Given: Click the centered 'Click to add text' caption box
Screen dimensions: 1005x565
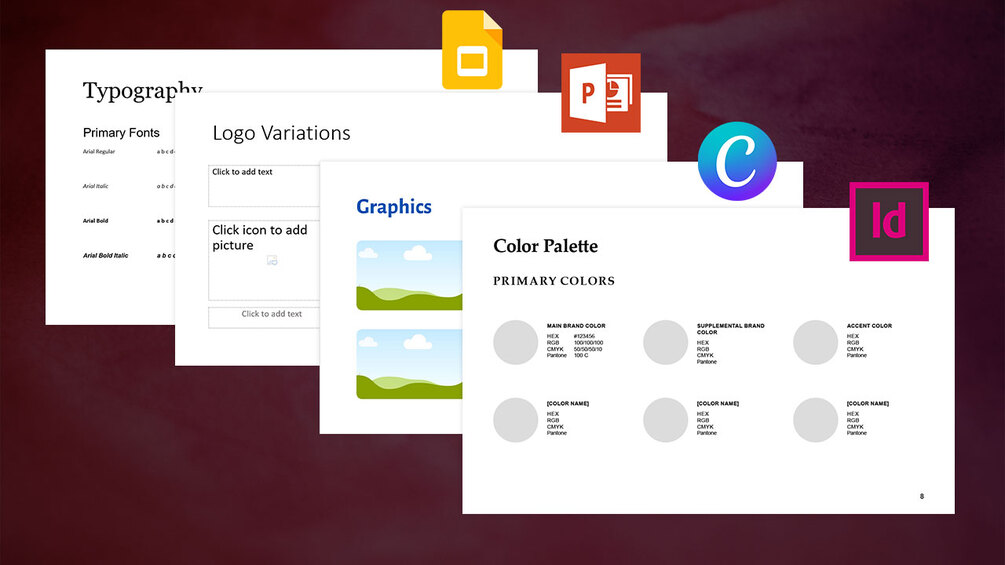Looking at the screenshot, I should click(264, 317).
